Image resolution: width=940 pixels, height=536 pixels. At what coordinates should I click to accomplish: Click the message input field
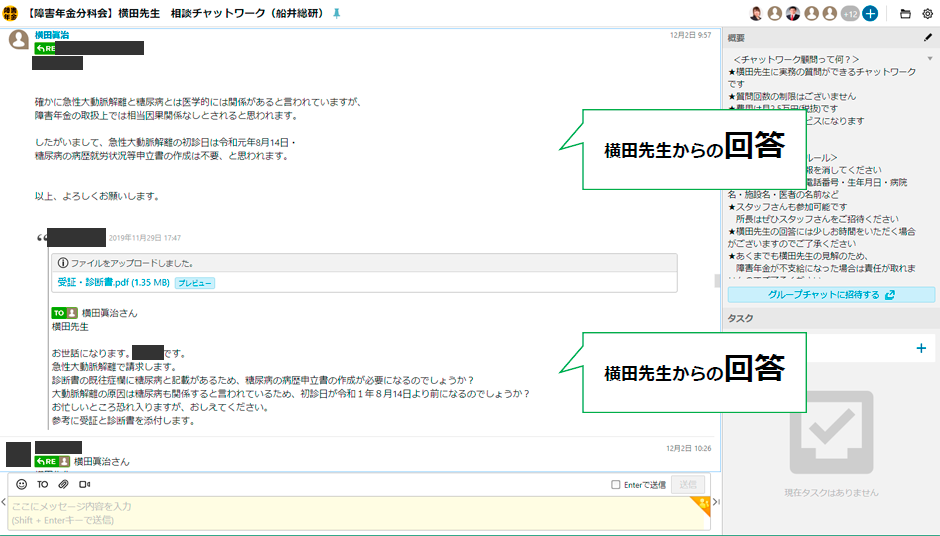[x=358, y=513]
